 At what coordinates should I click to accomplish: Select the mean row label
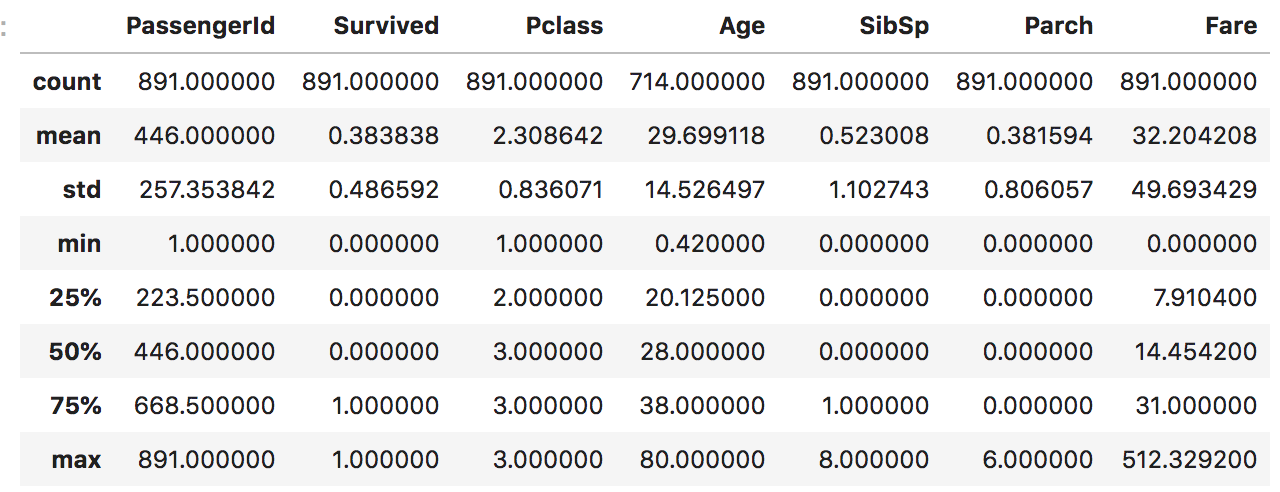click(69, 135)
